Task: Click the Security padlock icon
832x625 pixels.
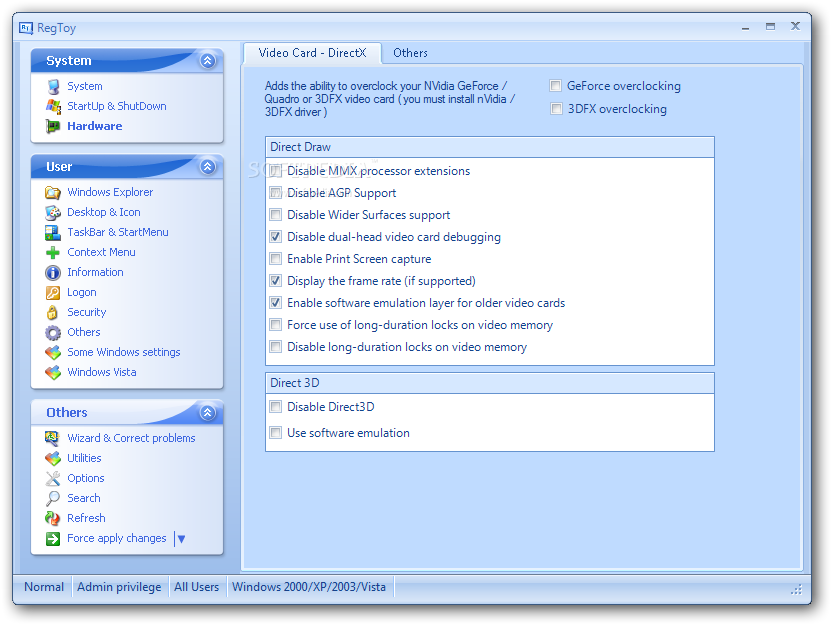Action: click(53, 312)
